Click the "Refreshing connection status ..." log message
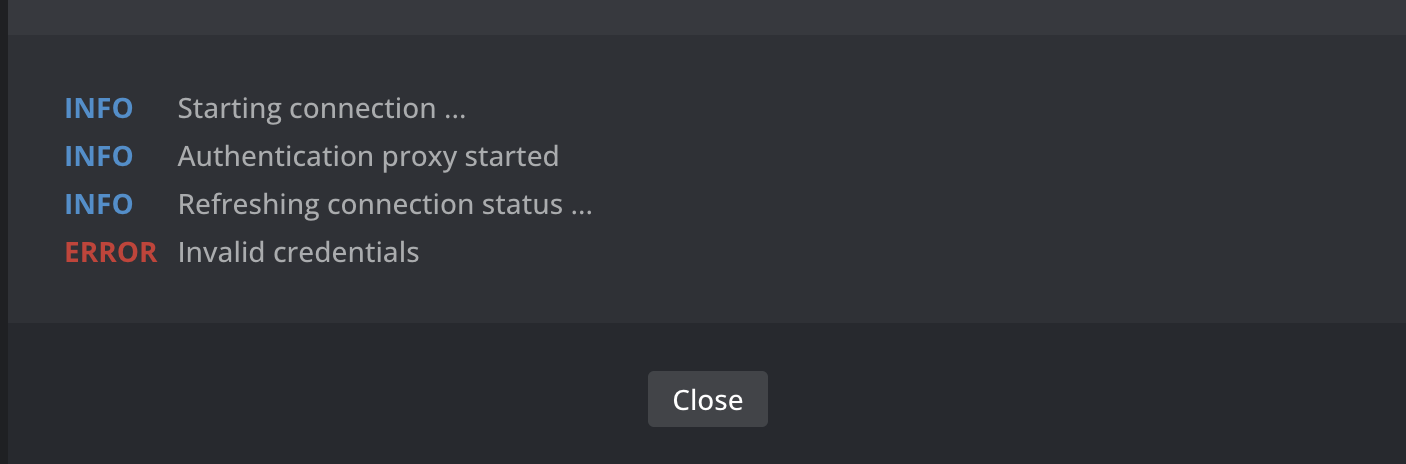The image size is (1406, 464). pos(385,205)
